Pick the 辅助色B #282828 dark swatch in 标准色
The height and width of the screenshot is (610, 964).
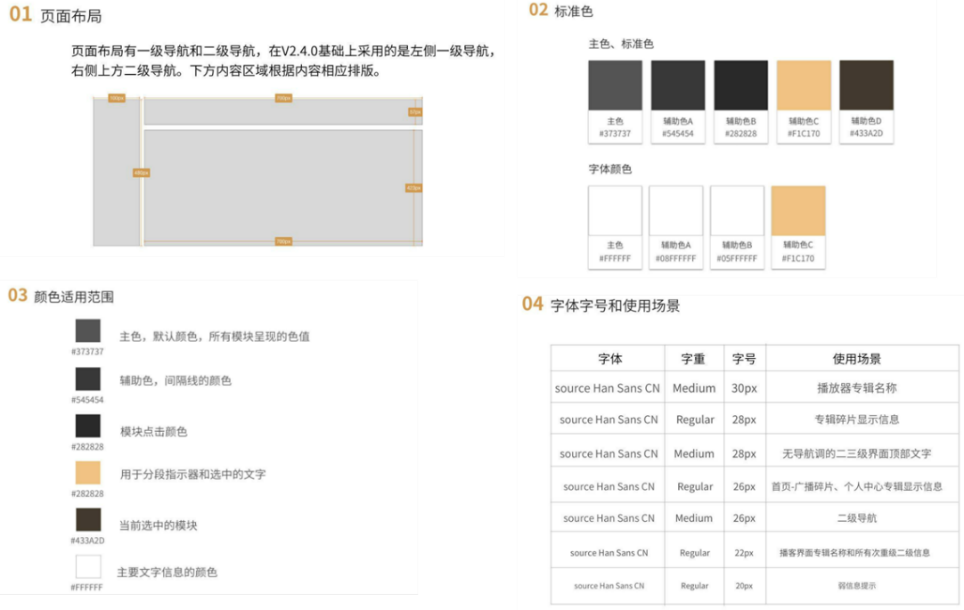pos(741,86)
